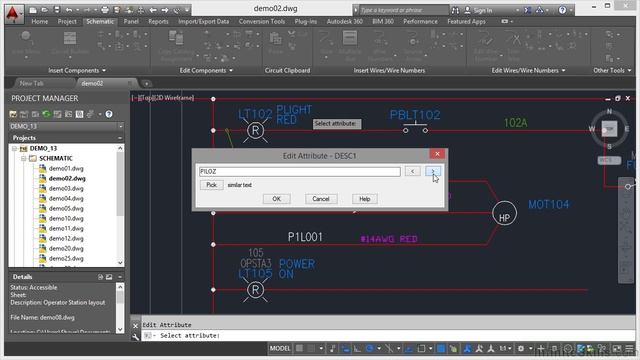Switch to the Panel ribbon tab
This screenshot has width=640, height=360.
[131, 21]
